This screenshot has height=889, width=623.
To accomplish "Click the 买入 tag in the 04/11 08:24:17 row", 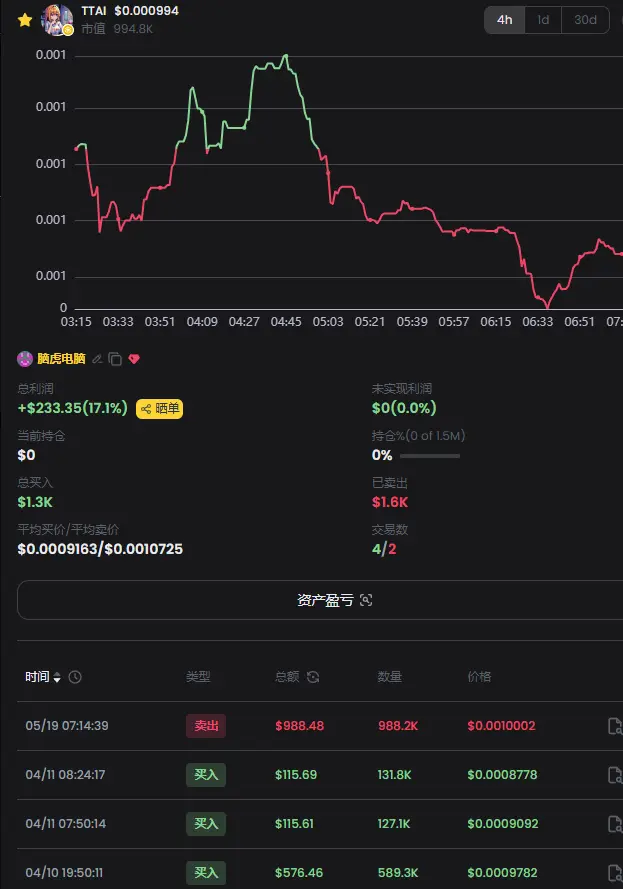I will pos(206,774).
